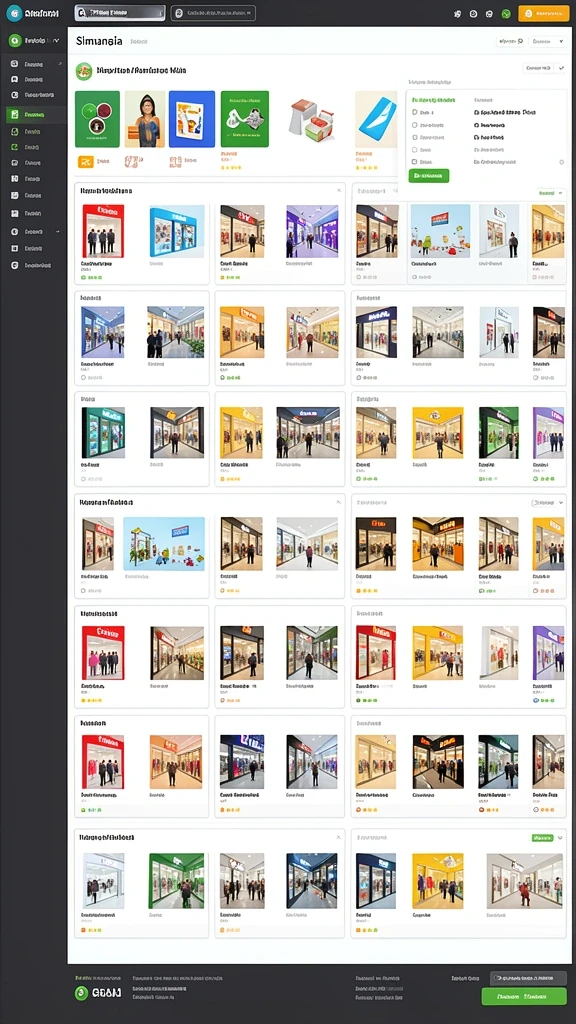The width and height of the screenshot is (576, 1024).
Task: Click the search field in the top bar
Action: 120,13
